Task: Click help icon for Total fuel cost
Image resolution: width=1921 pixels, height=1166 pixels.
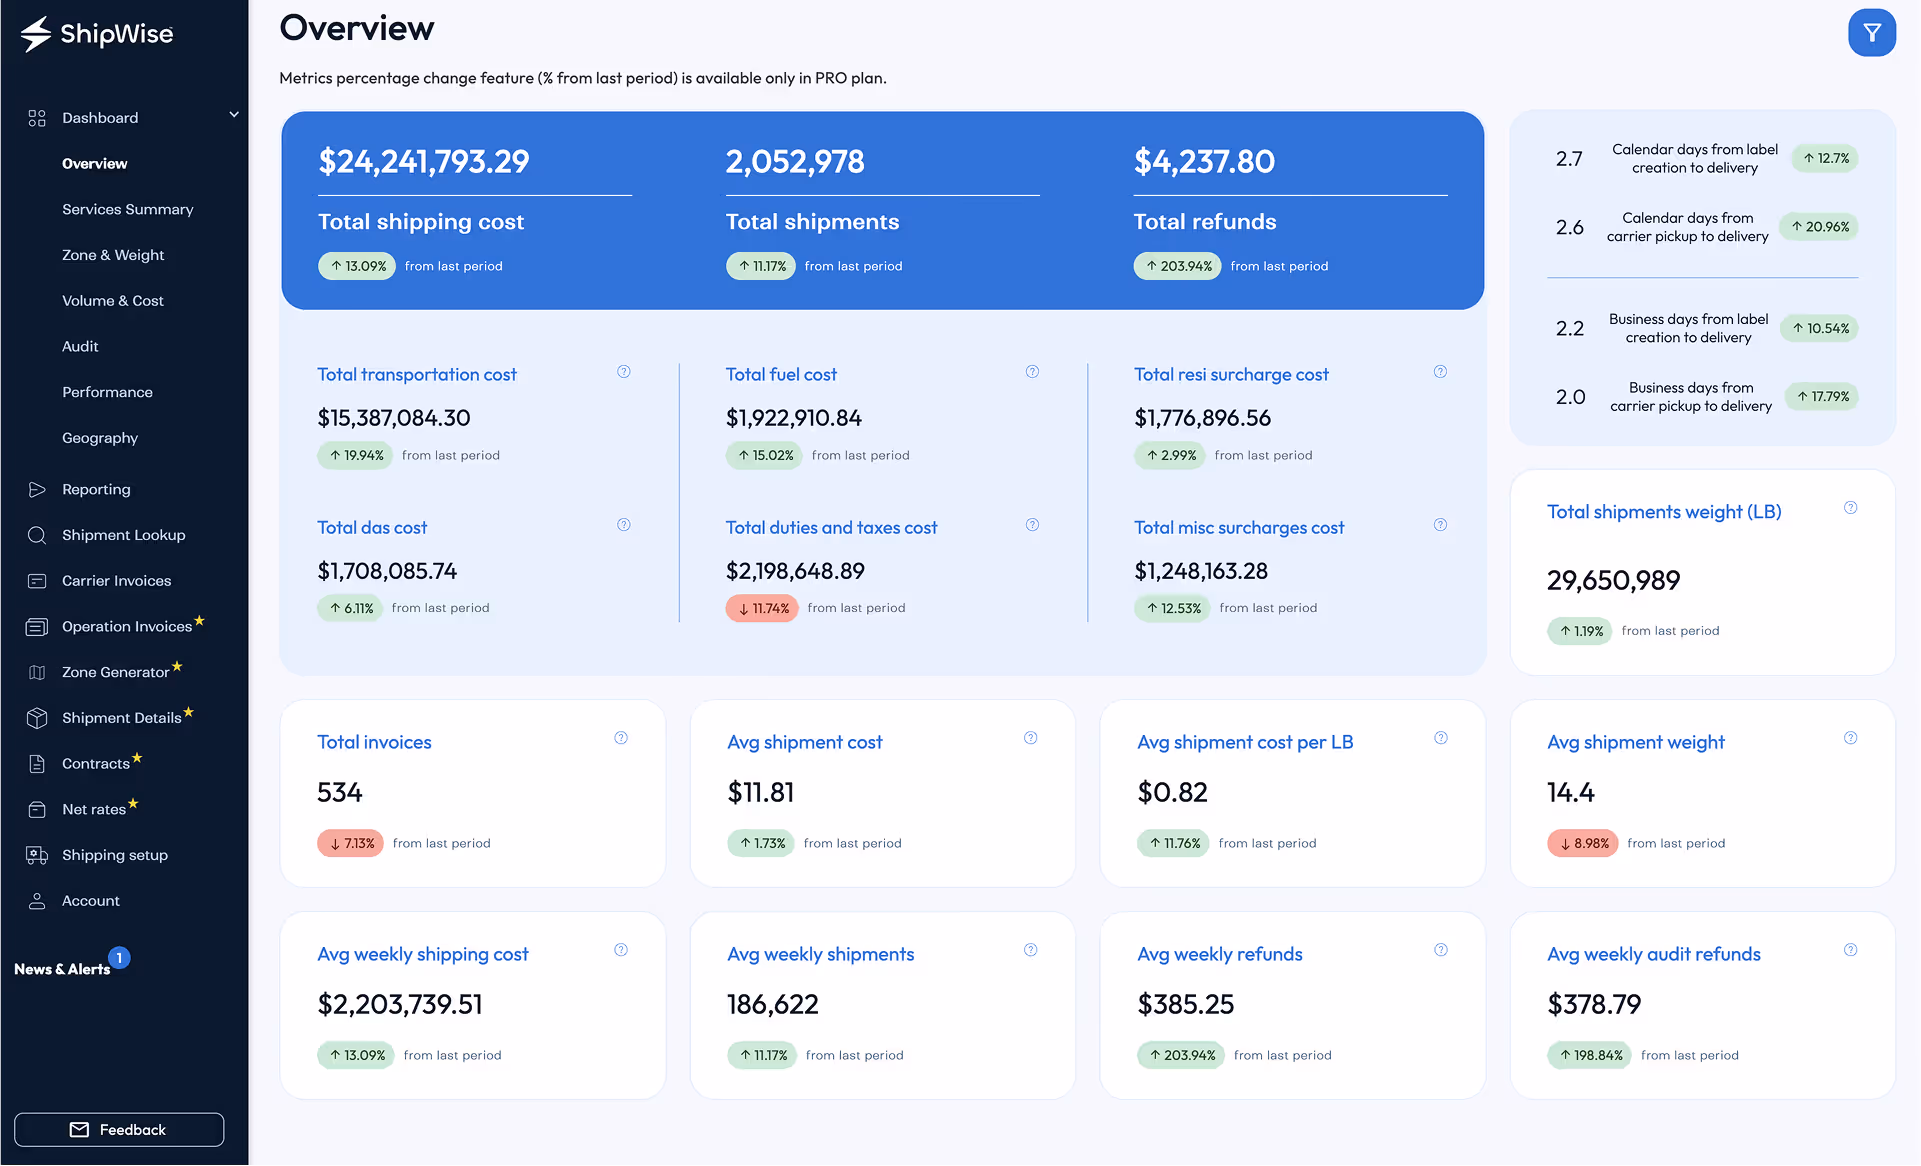Action: pos(1032,372)
